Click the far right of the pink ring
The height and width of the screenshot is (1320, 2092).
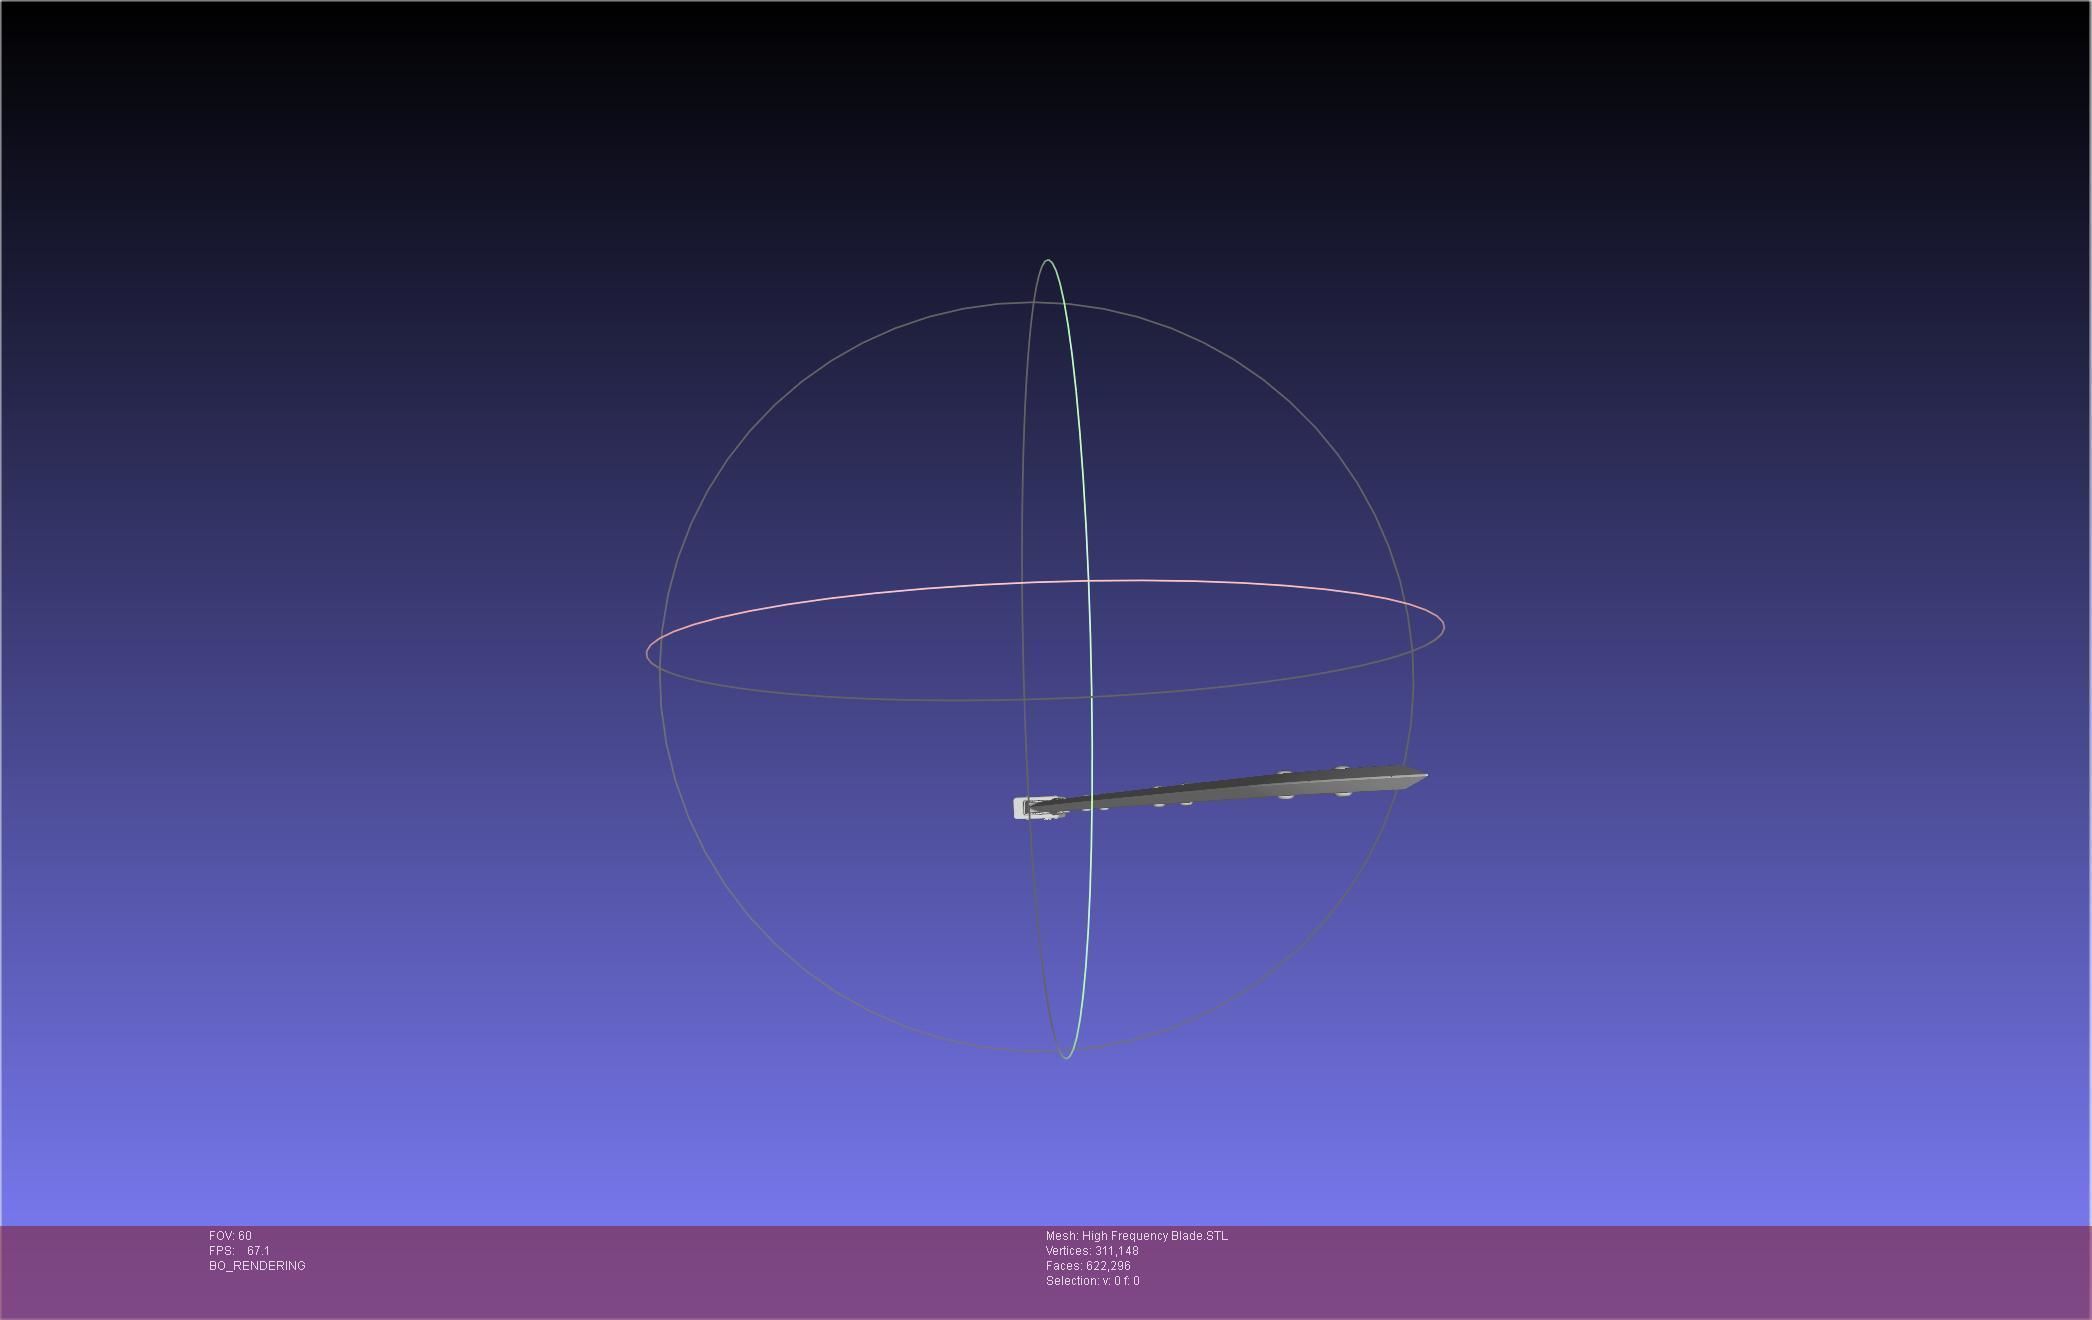coord(1443,628)
